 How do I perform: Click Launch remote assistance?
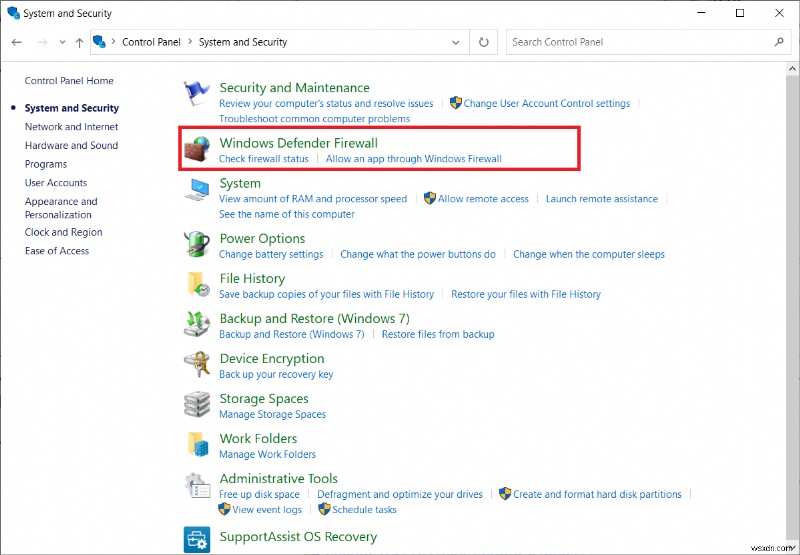pyautogui.click(x=602, y=199)
